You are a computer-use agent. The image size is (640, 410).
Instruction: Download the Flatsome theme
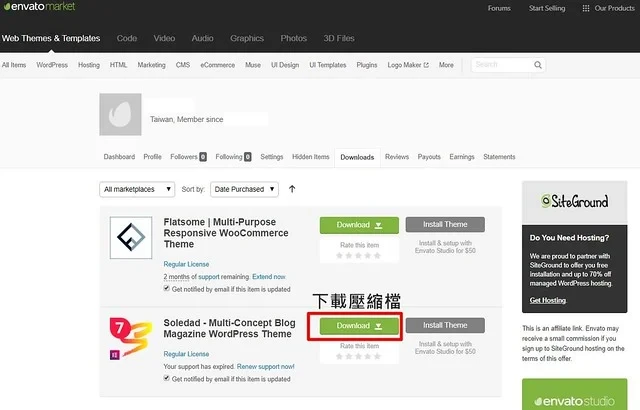pyautogui.click(x=359, y=225)
